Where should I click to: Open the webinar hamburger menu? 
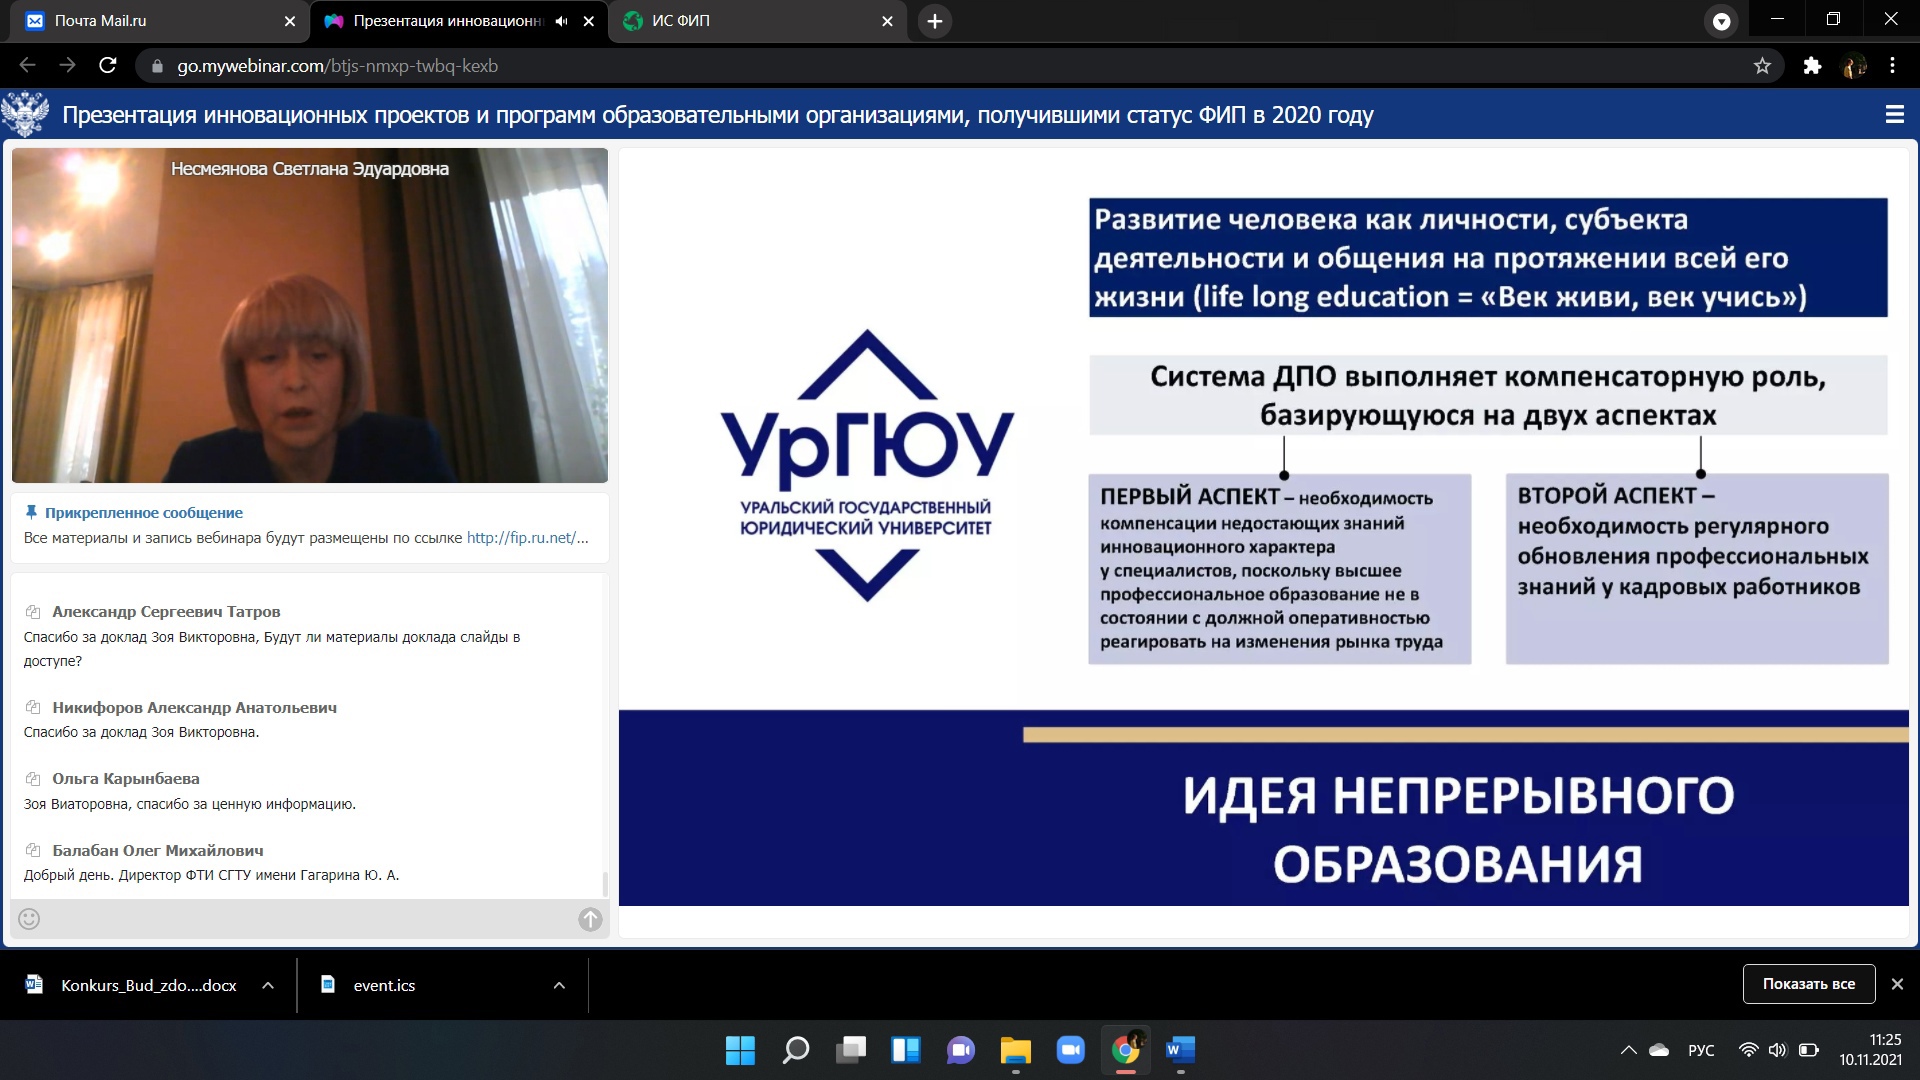pos(1894,115)
